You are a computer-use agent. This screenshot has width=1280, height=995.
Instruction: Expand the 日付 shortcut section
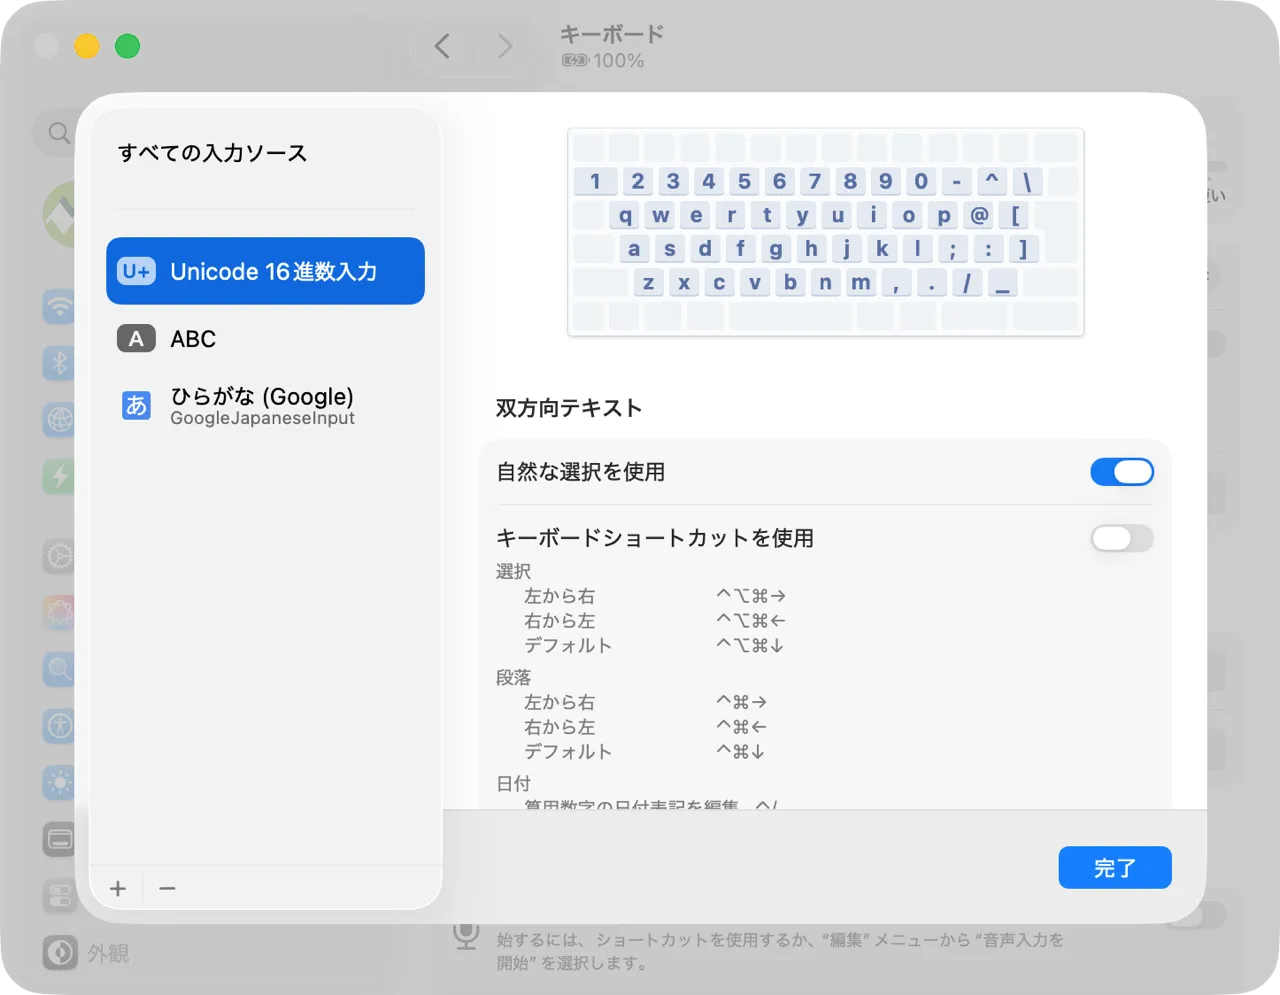click(513, 783)
